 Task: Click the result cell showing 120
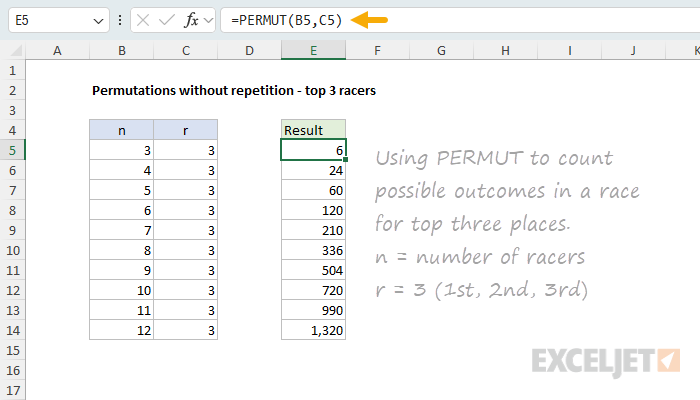pos(313,210)
